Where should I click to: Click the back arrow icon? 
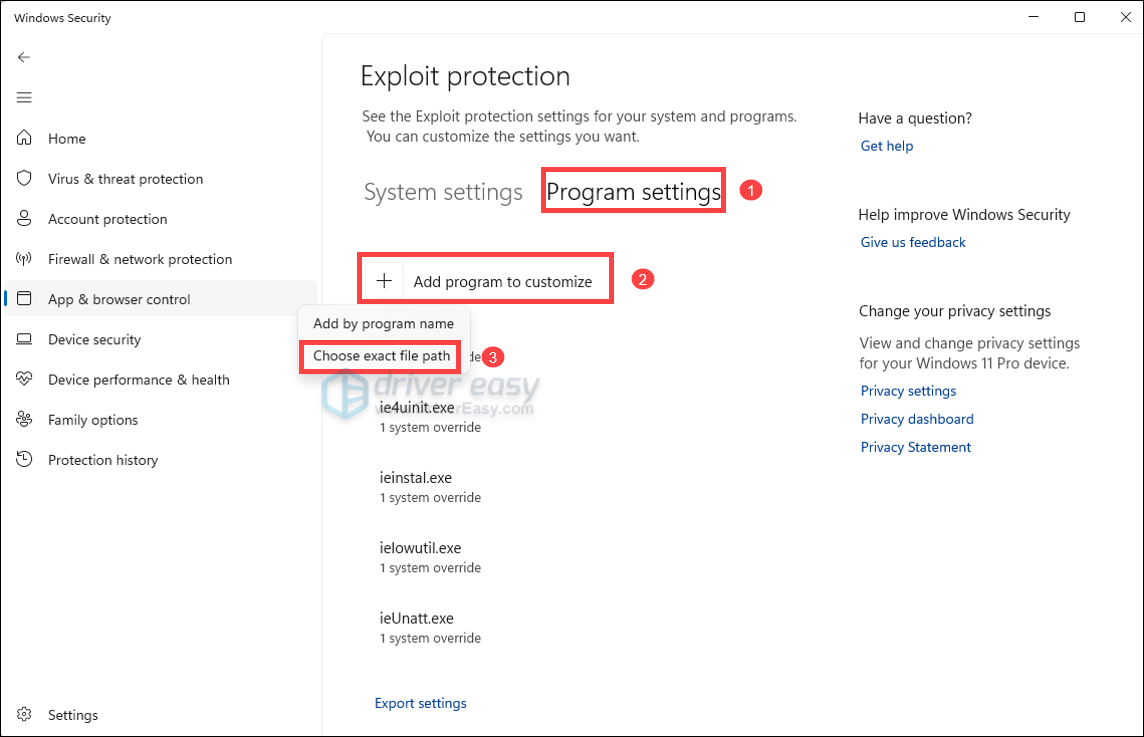[x=25, y=57]
